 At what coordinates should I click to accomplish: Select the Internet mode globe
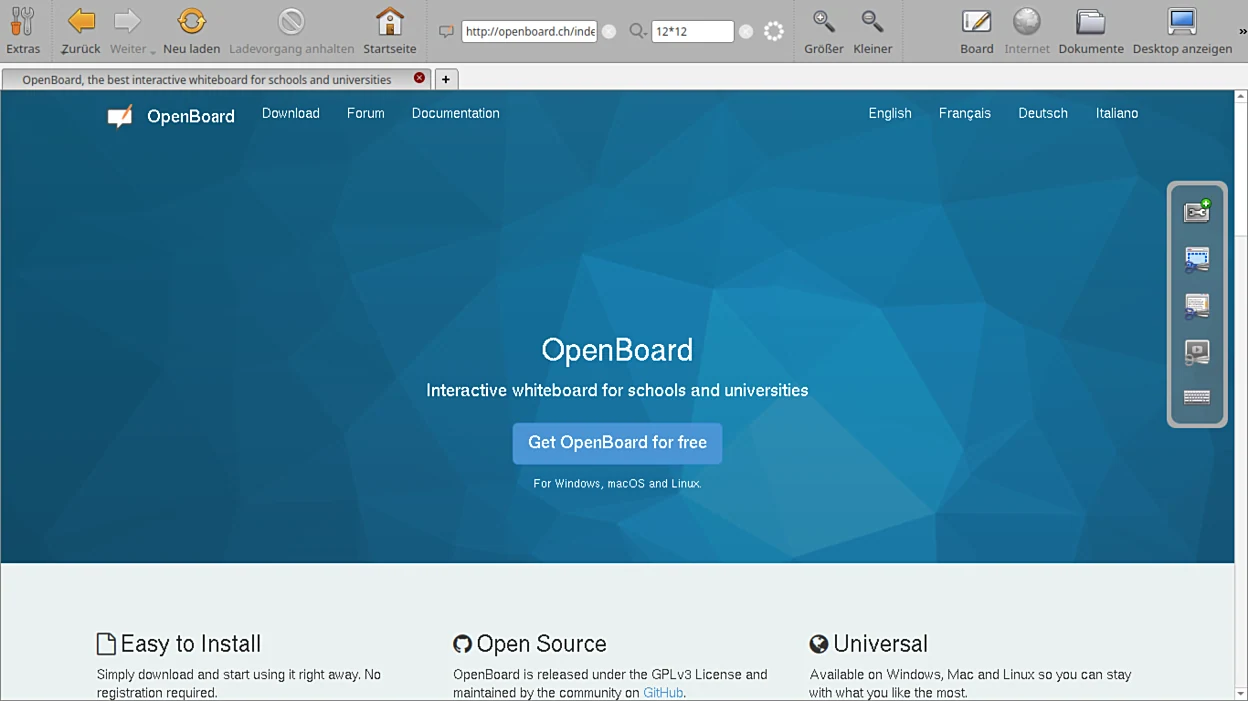1027,30
